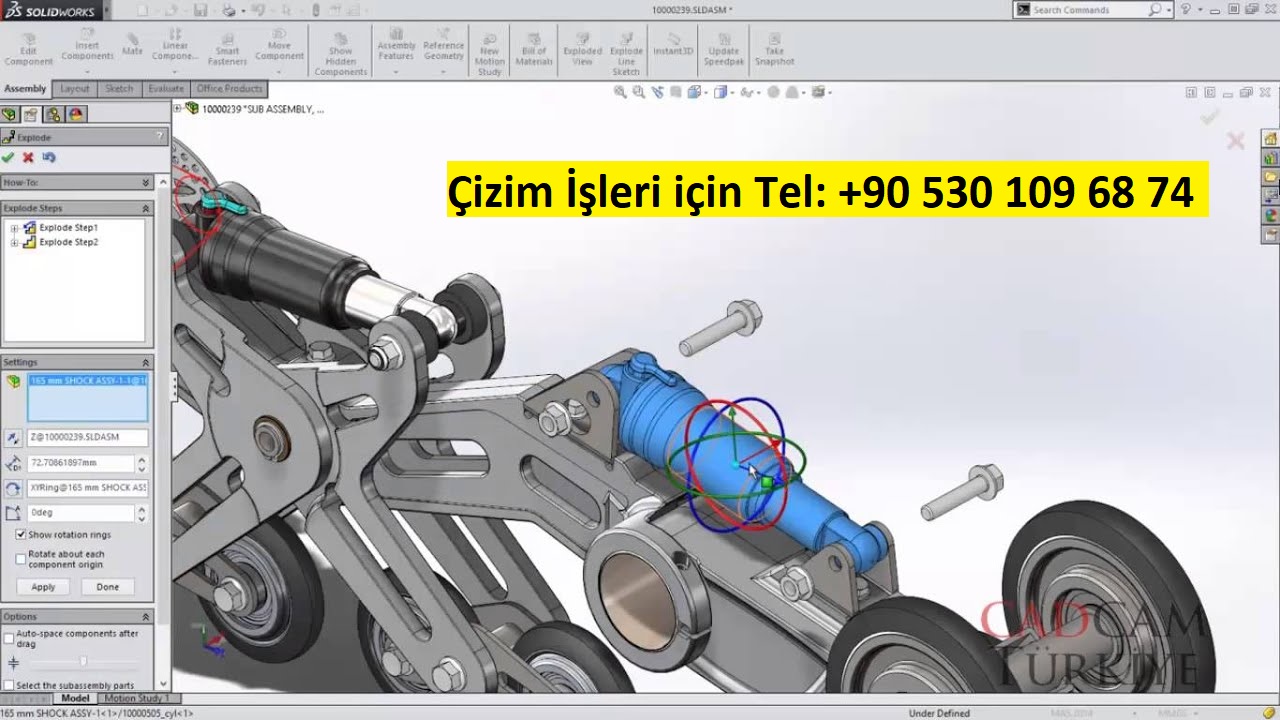1280x720 pixels.
Task: Click the reverse direction icon beside Z@10000239
Action: coord(13,438)
